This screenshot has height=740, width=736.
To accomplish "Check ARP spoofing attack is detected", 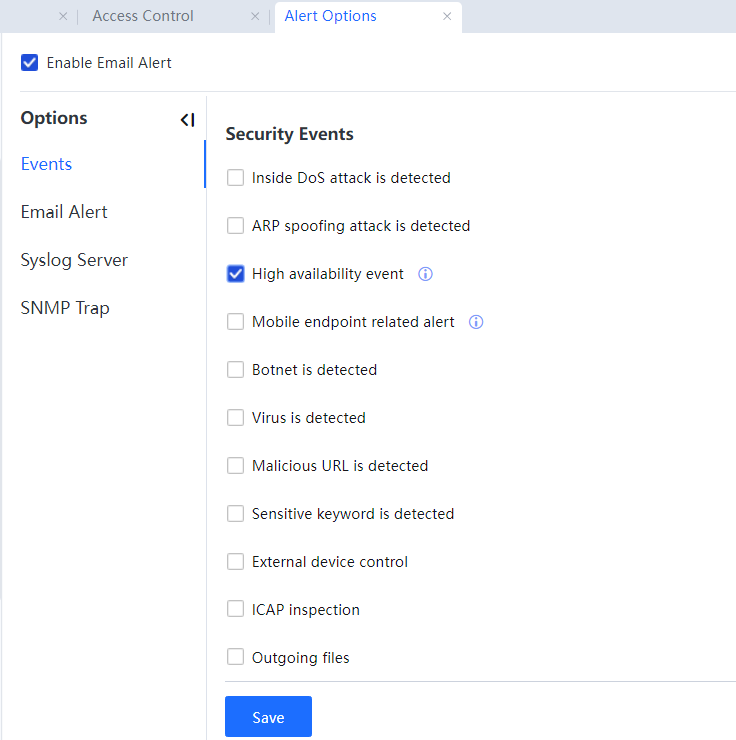I will [x=236, y=226].
